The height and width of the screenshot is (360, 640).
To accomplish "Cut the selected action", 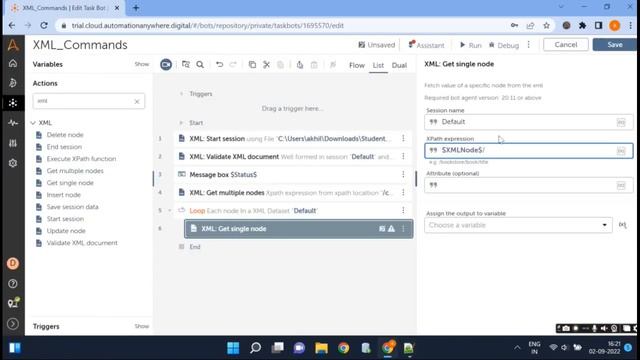I will point(267,64).
